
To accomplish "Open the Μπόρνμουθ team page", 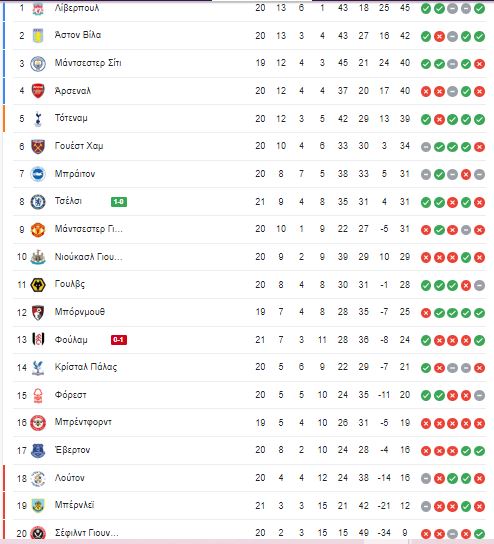I will [79, 312].
